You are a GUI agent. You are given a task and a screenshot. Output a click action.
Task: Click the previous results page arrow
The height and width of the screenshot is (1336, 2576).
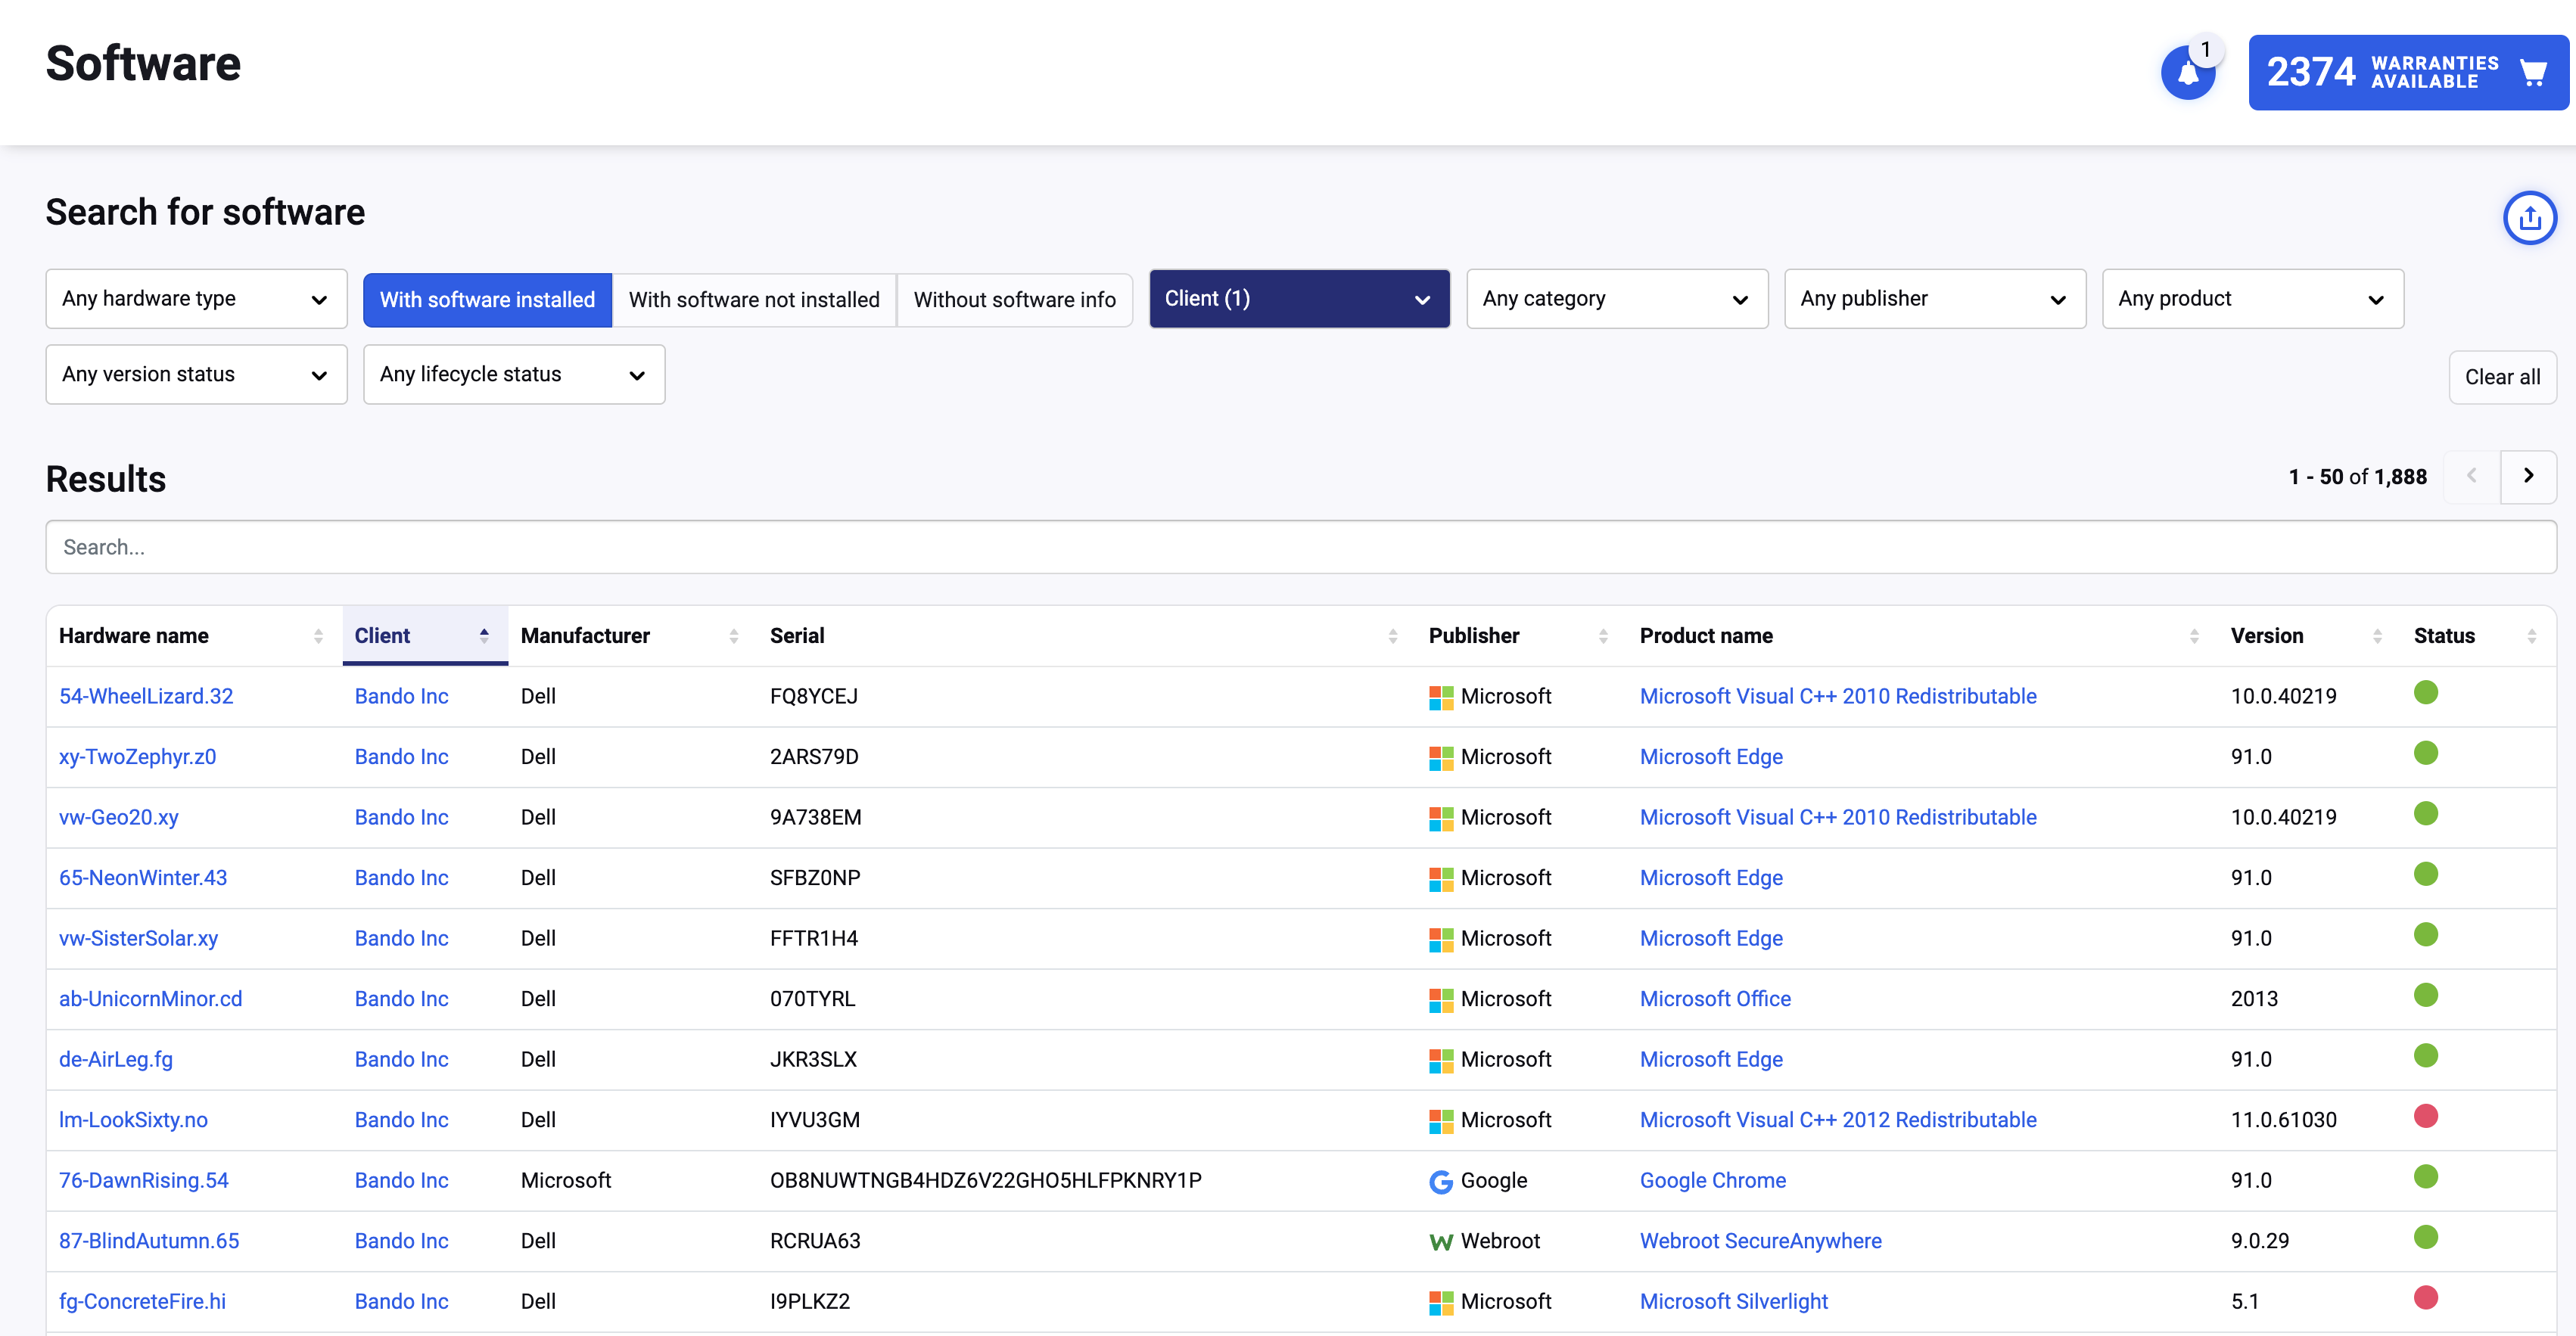click(2471, 476)
